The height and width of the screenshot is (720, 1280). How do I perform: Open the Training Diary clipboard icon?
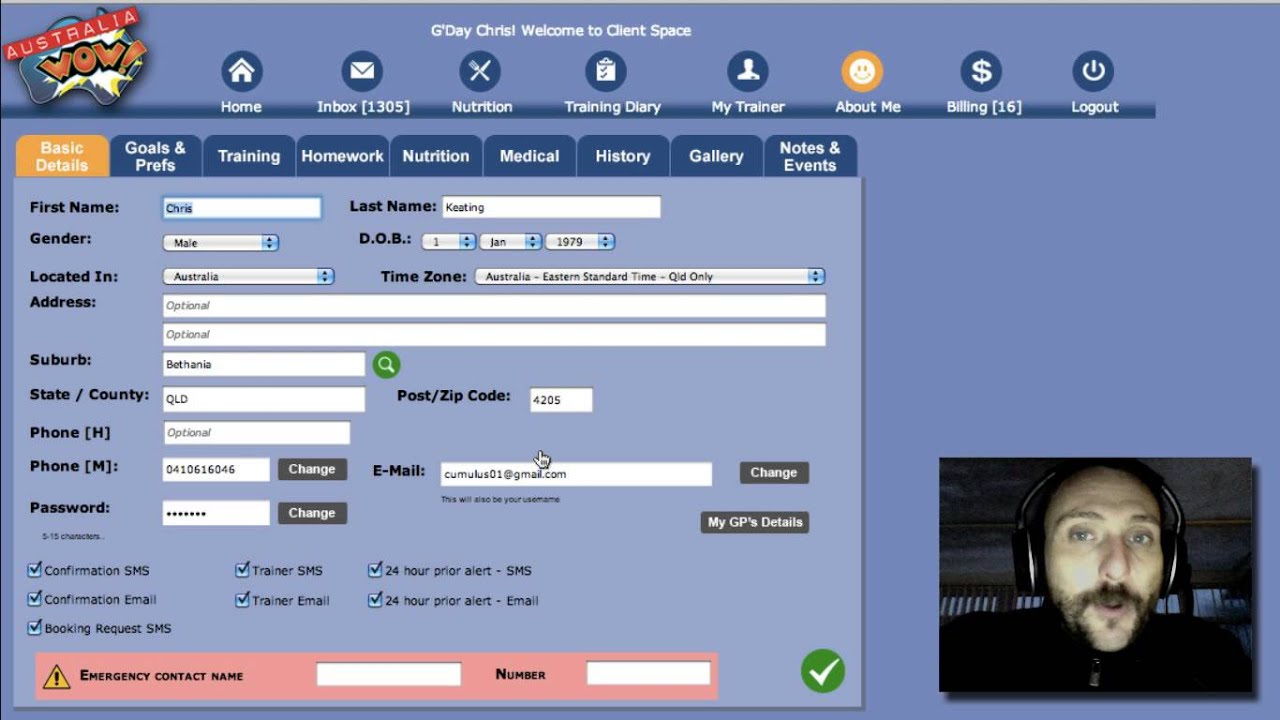coord(606,71)
